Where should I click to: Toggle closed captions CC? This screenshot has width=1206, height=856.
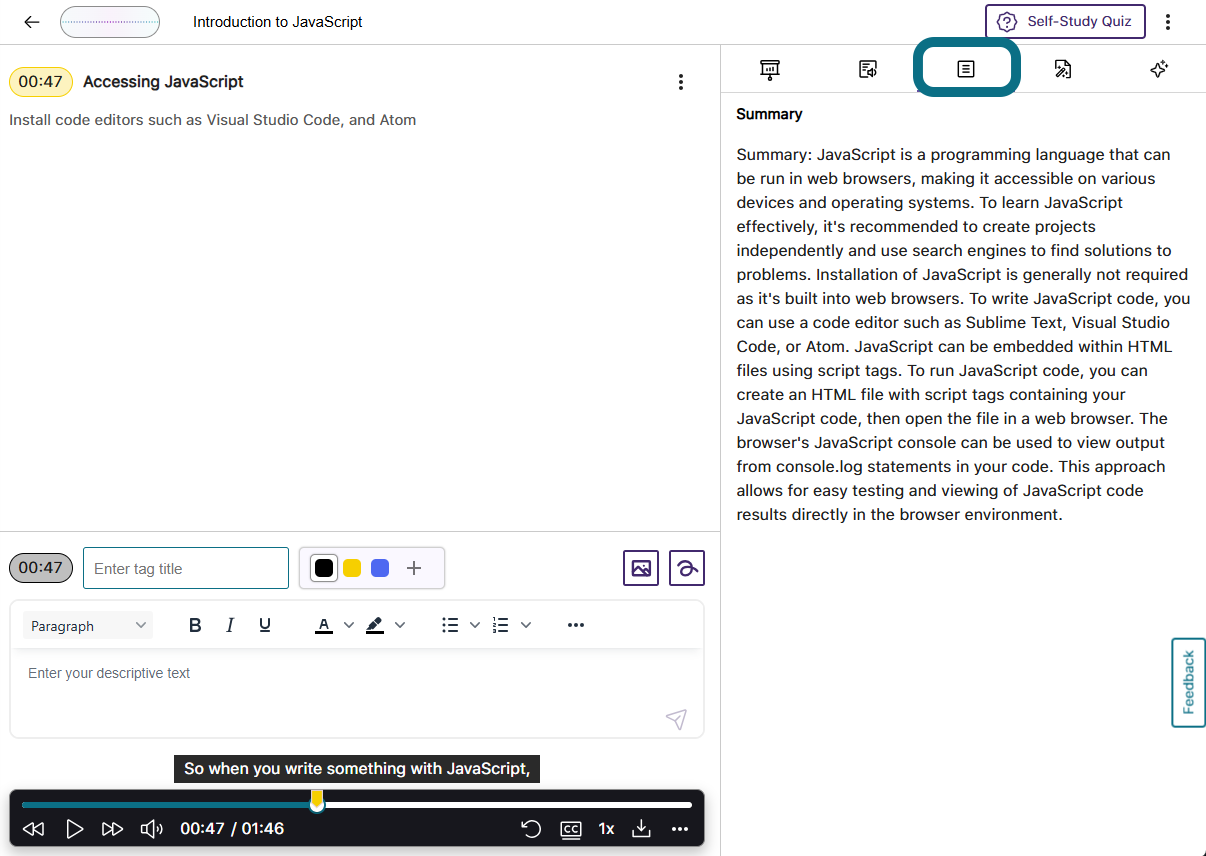570,829
